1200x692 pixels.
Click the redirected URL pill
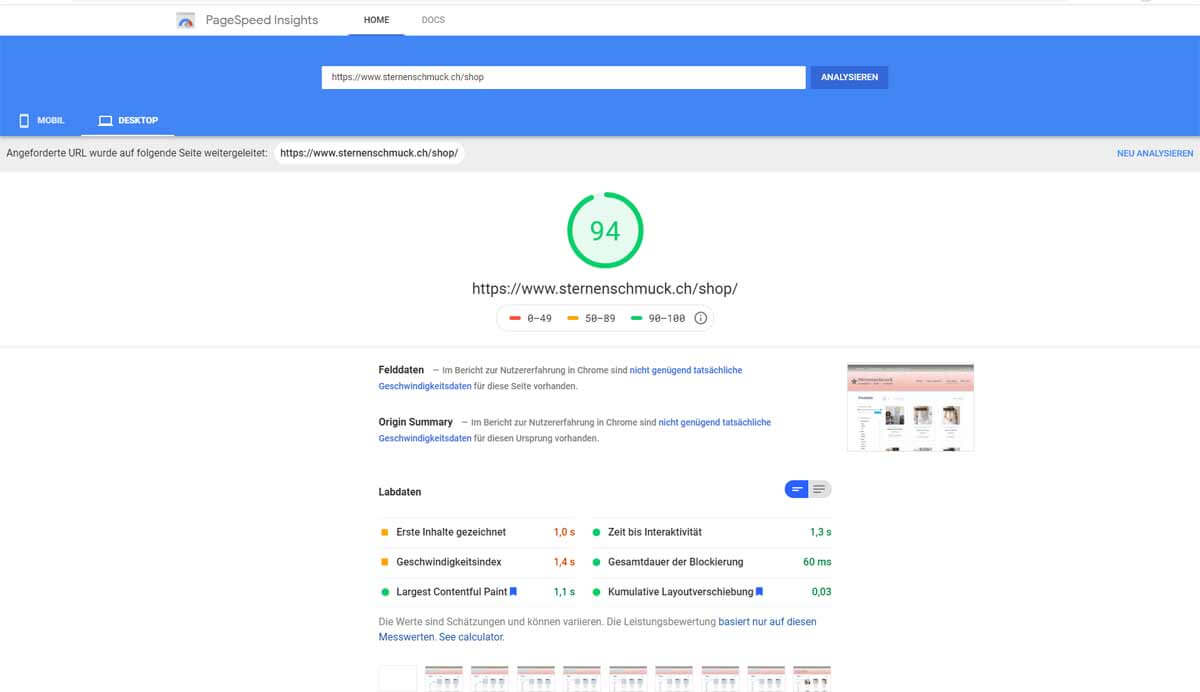[369, 153]
